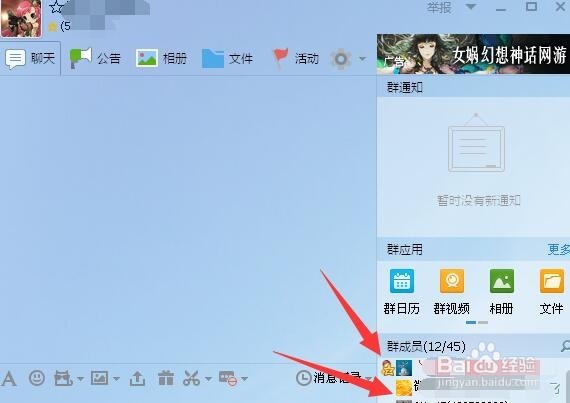Image resolution: width=570 pixels, height=403 pixels.
Task: Click the 群应用 section header
Action: click(405, 250)
